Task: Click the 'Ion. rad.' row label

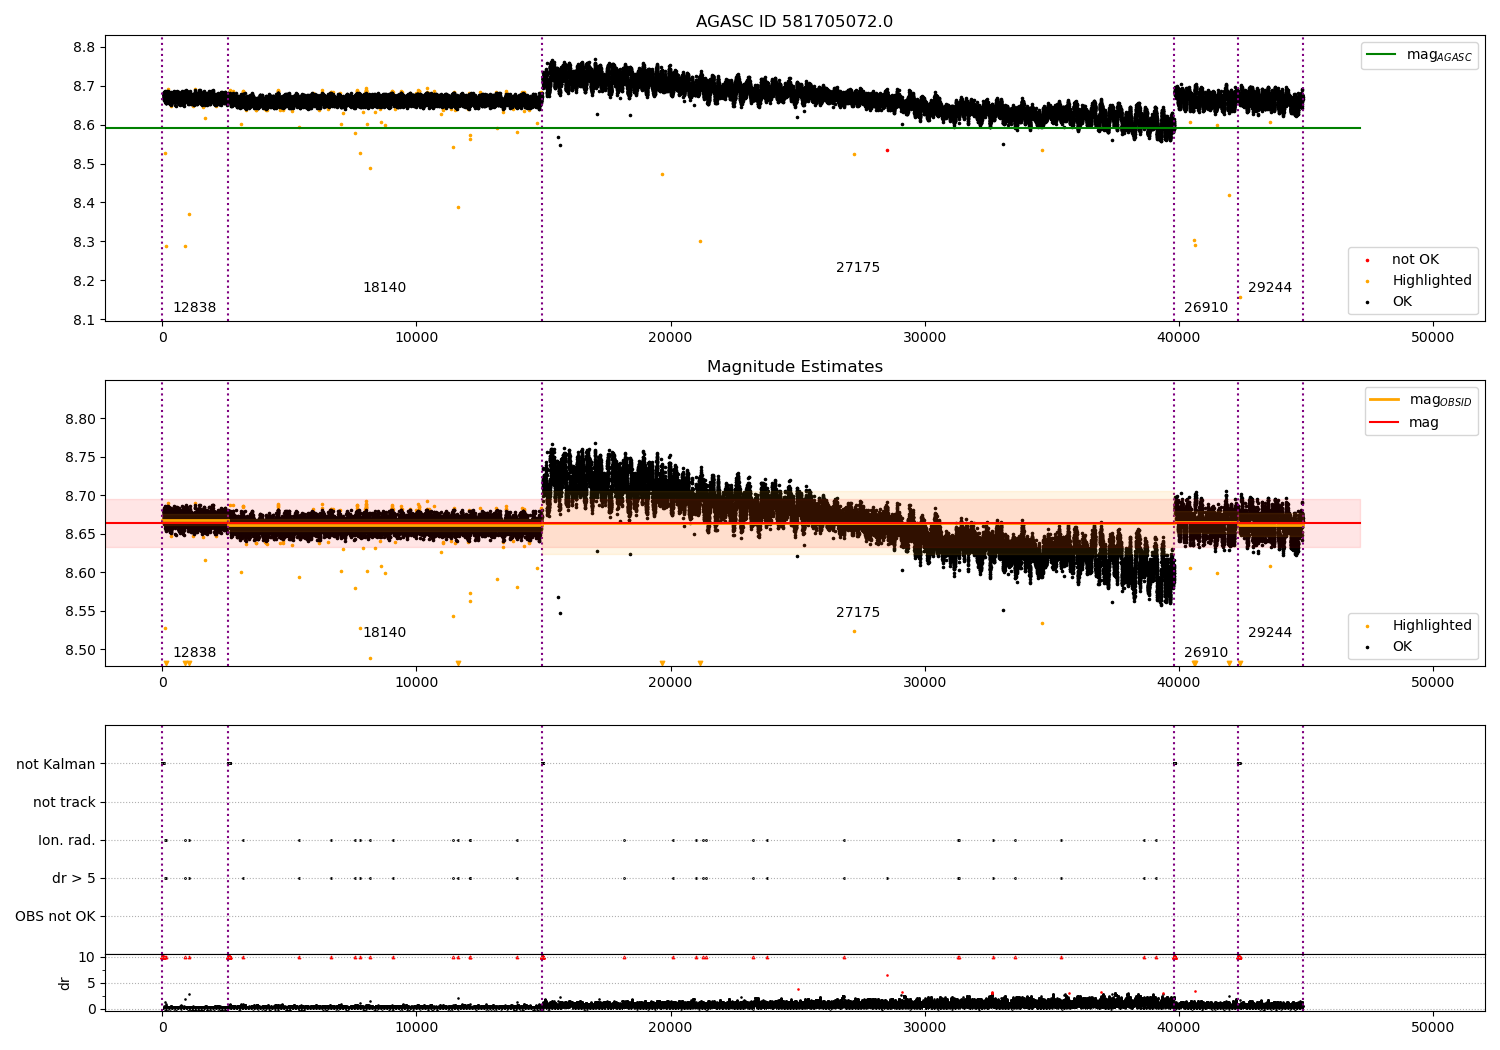Action: click(67, 841)
